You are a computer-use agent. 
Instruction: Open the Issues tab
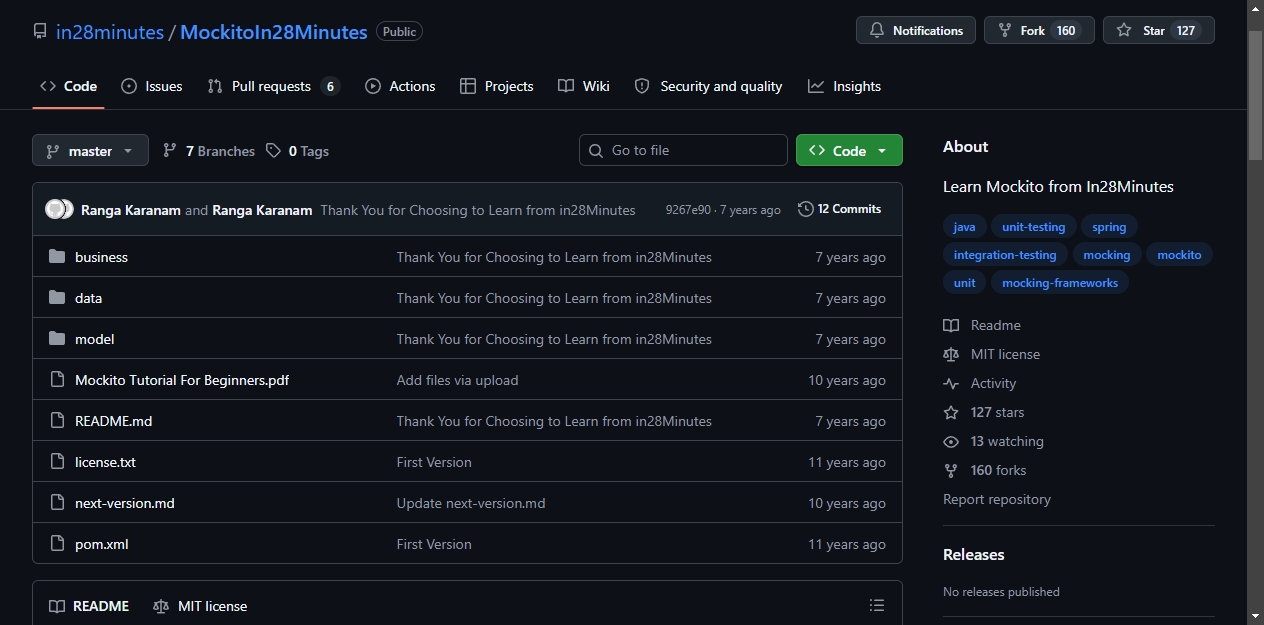click(152, 86)
